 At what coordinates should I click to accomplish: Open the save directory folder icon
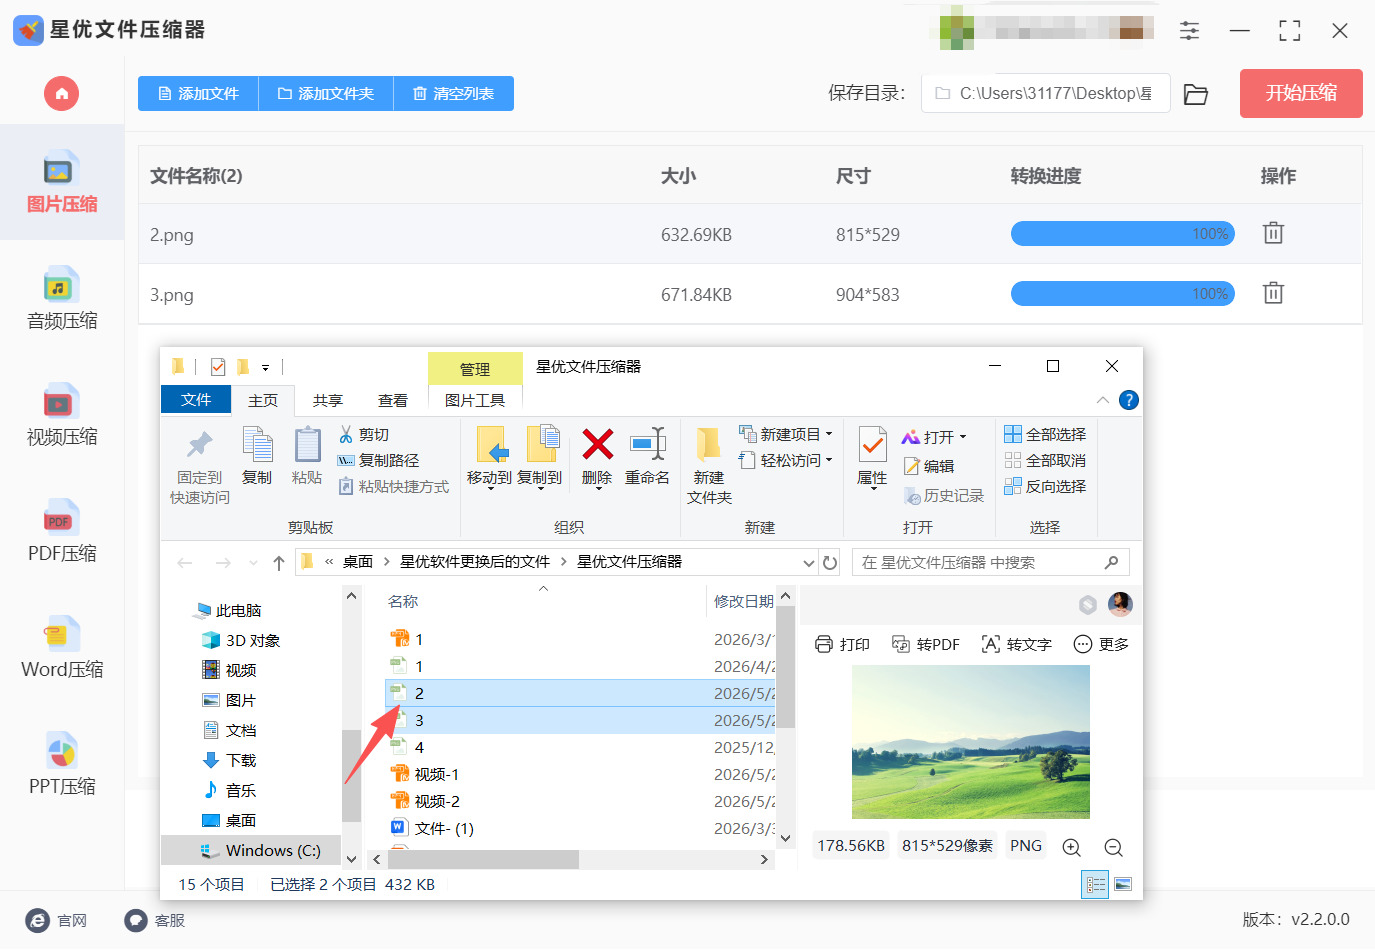pos(1196,94)
